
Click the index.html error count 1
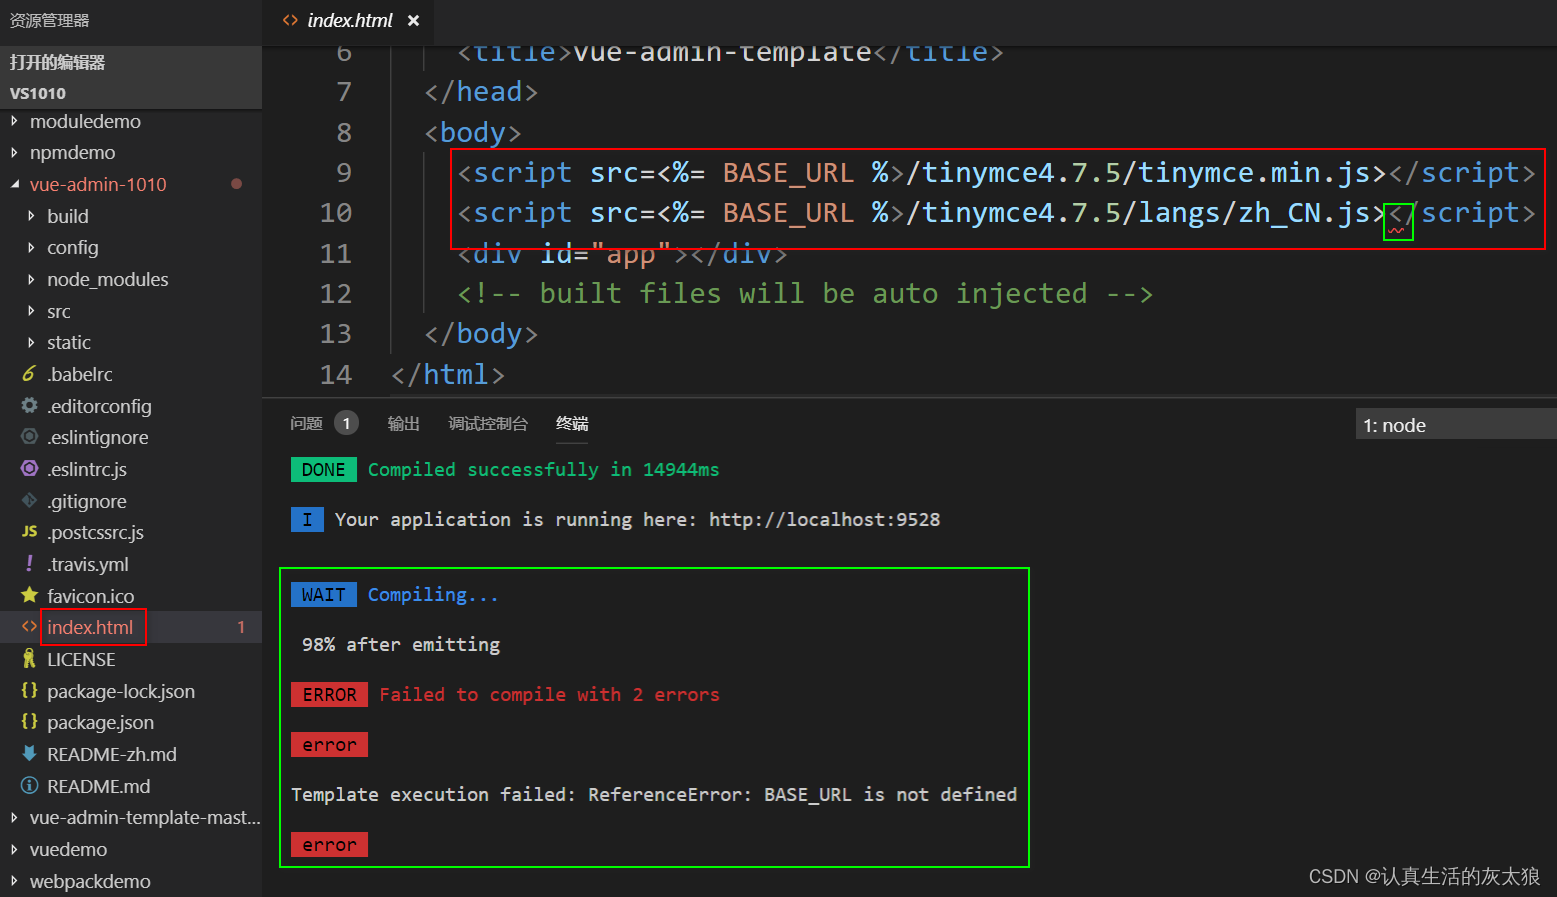(x=241, y=627)
